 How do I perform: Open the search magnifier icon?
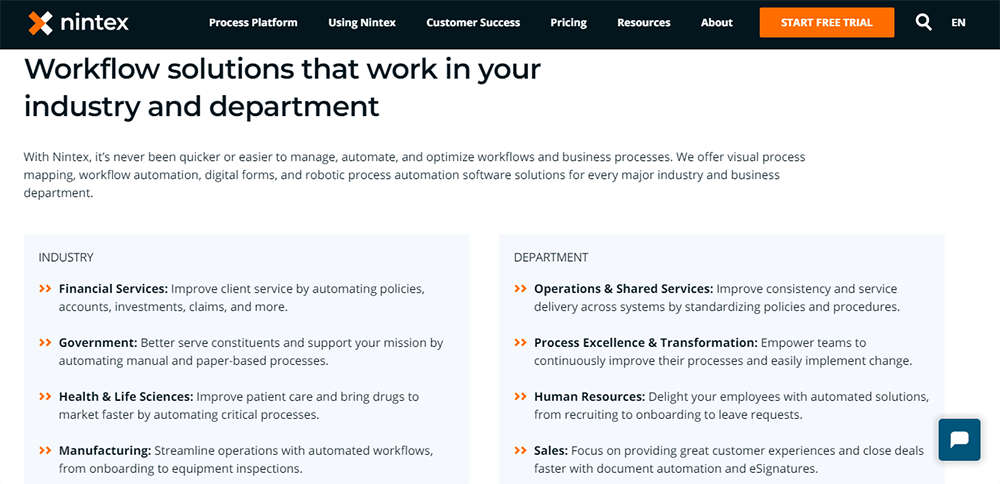[x=923, y=22]
